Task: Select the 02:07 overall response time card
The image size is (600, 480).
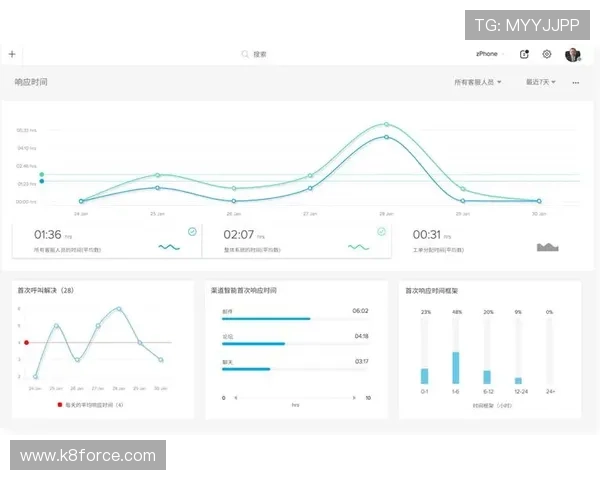Action: point(295,240)
